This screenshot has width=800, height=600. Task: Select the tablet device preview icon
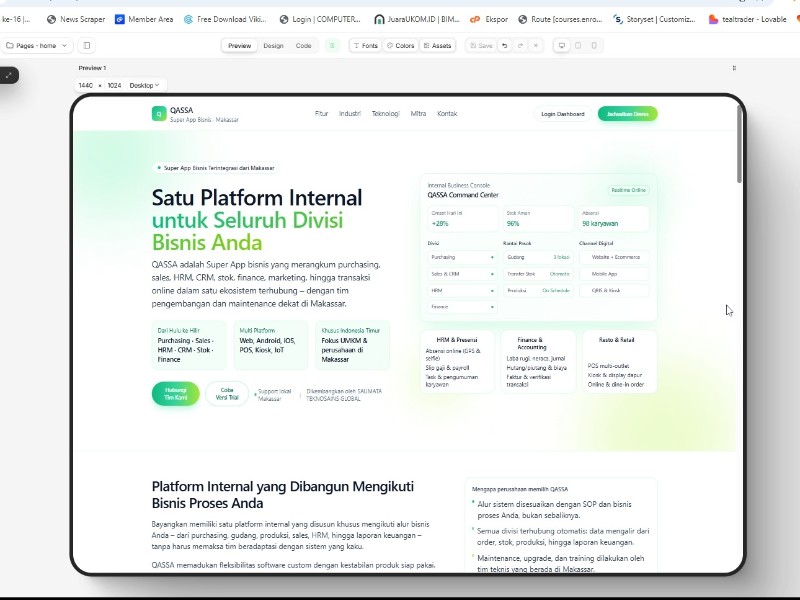(x=578, y=45)
